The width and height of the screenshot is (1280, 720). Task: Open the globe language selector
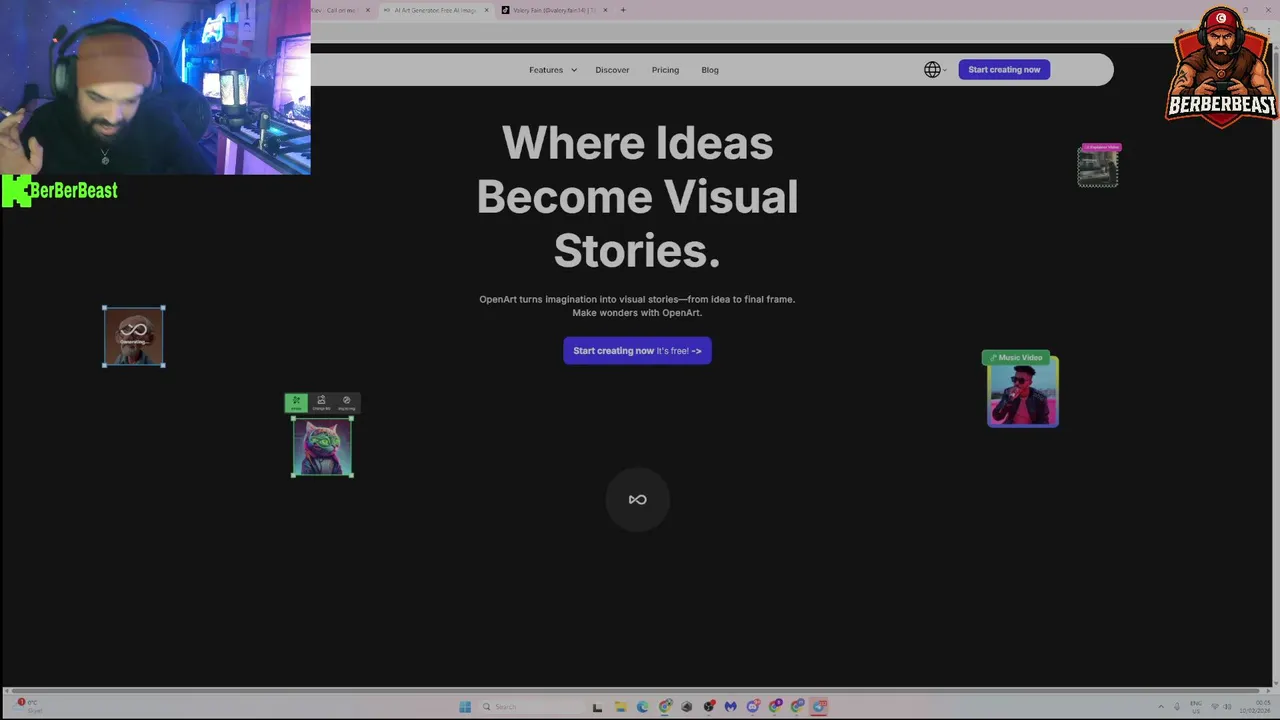coord(934,70)
